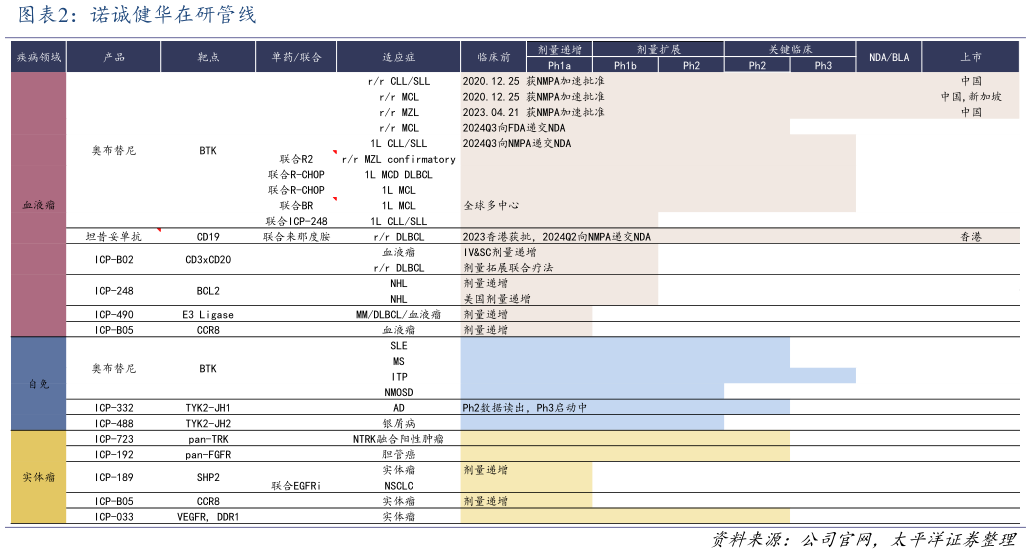This screenshot has height=554, width=1031.
Task: Select the TYK2-JH2 target cell
Action: 208,423
